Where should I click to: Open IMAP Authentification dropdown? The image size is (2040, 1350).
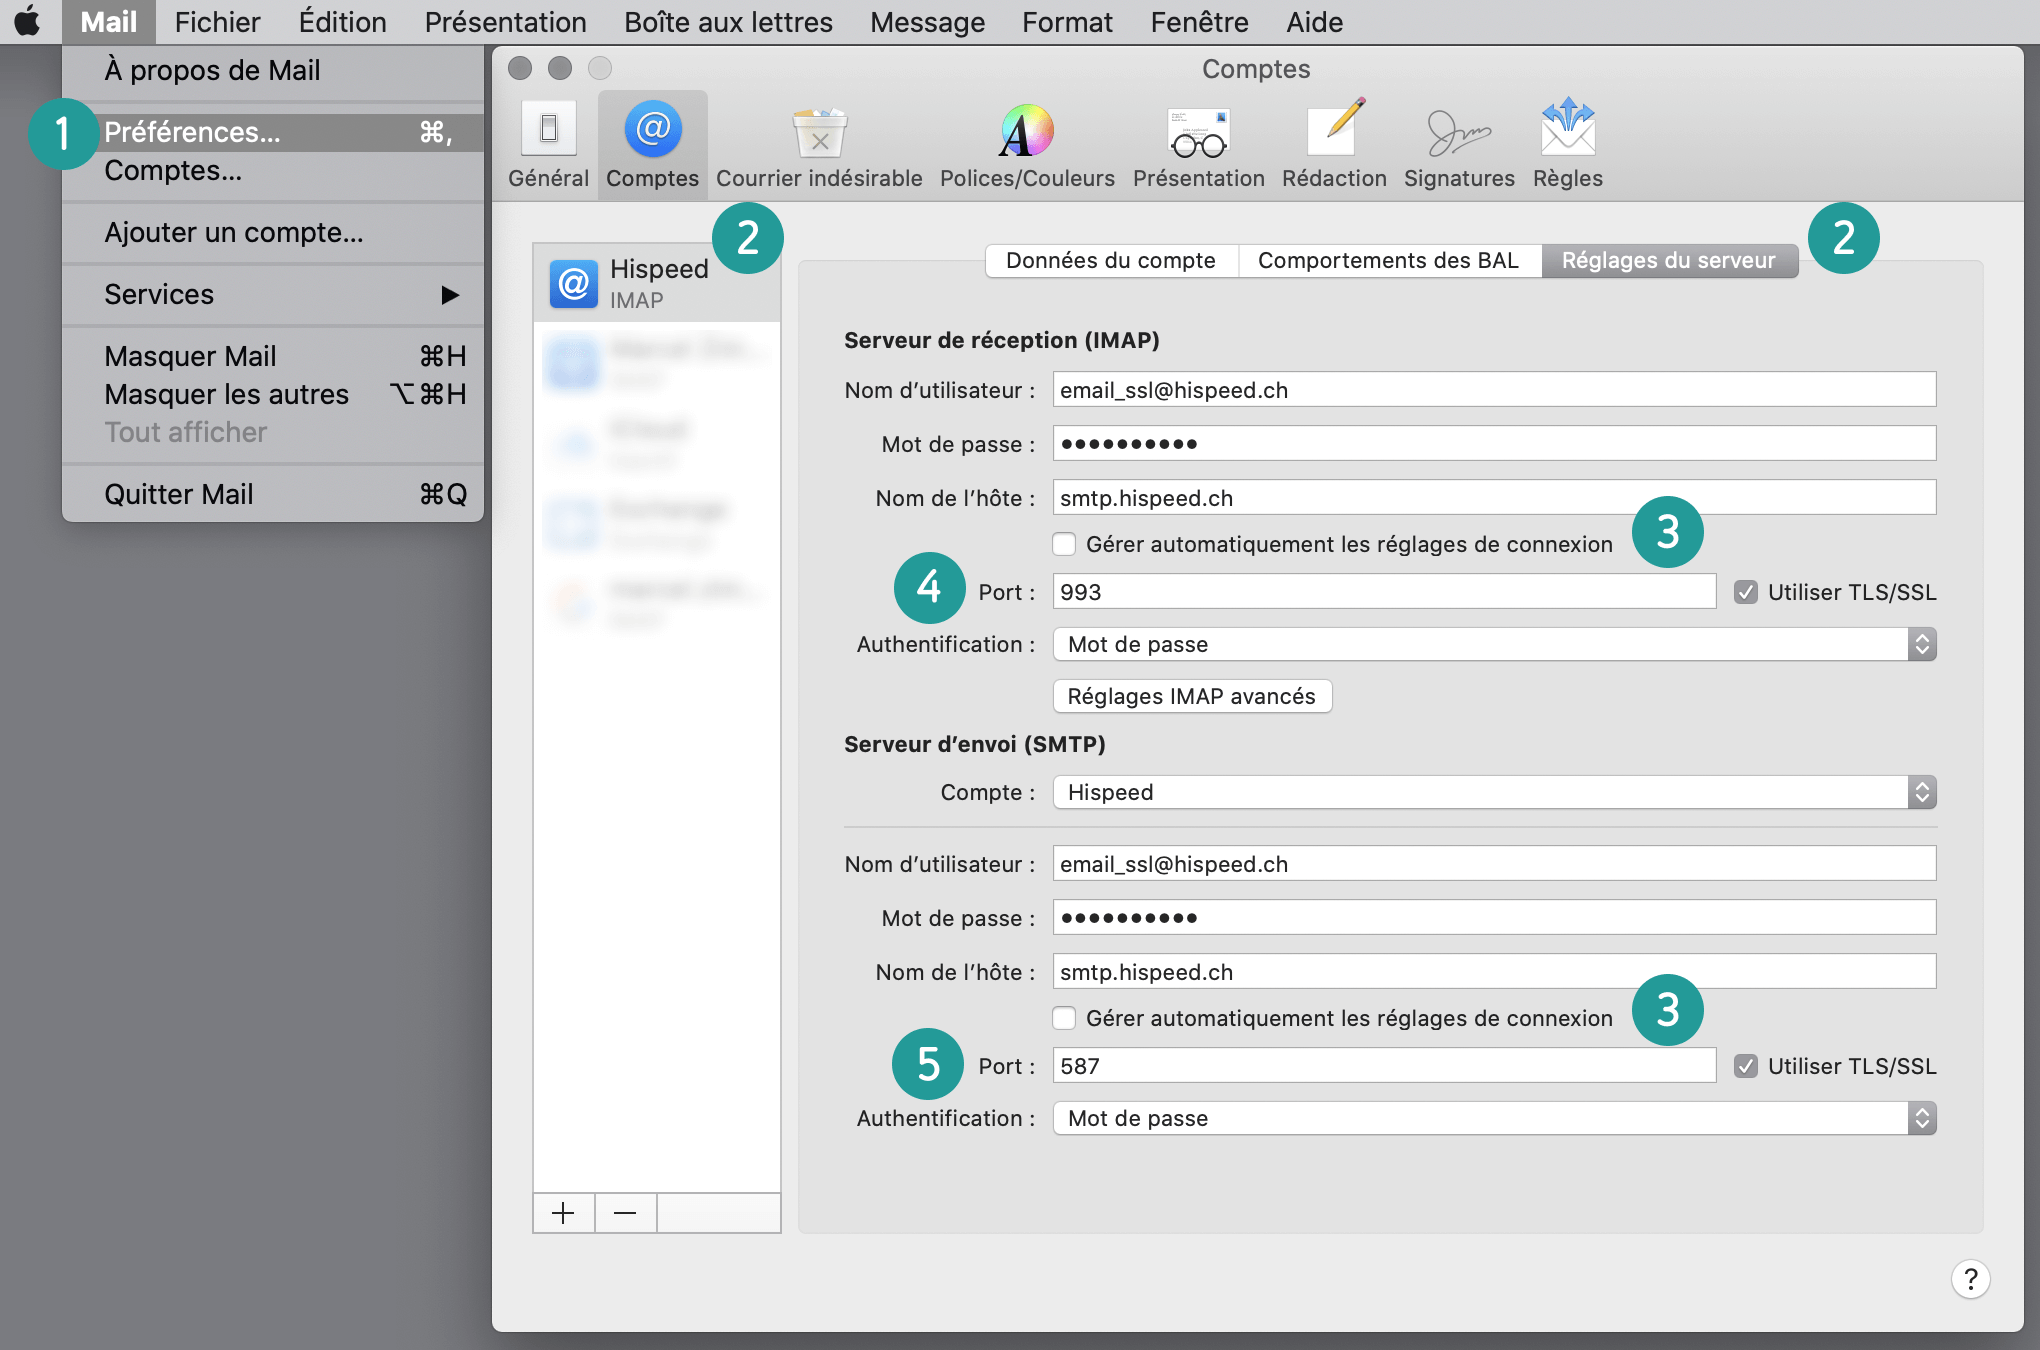pyautogui.click(x=1494, y=644)
